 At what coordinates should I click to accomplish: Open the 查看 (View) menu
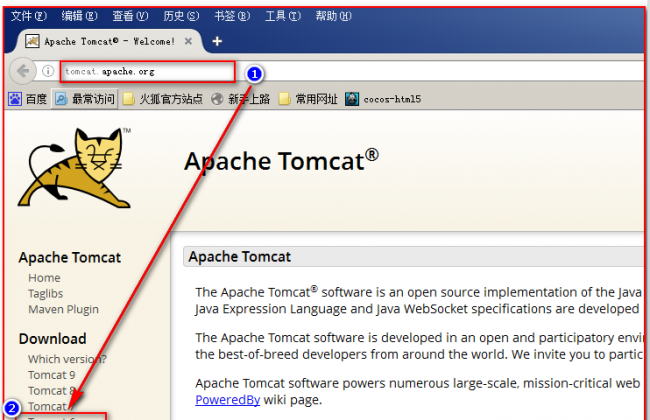[130, 16]
